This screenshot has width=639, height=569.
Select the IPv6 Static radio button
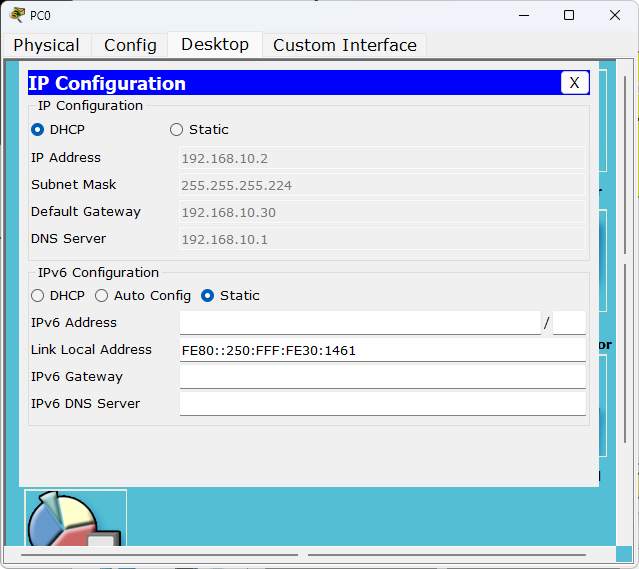point(207,296)
